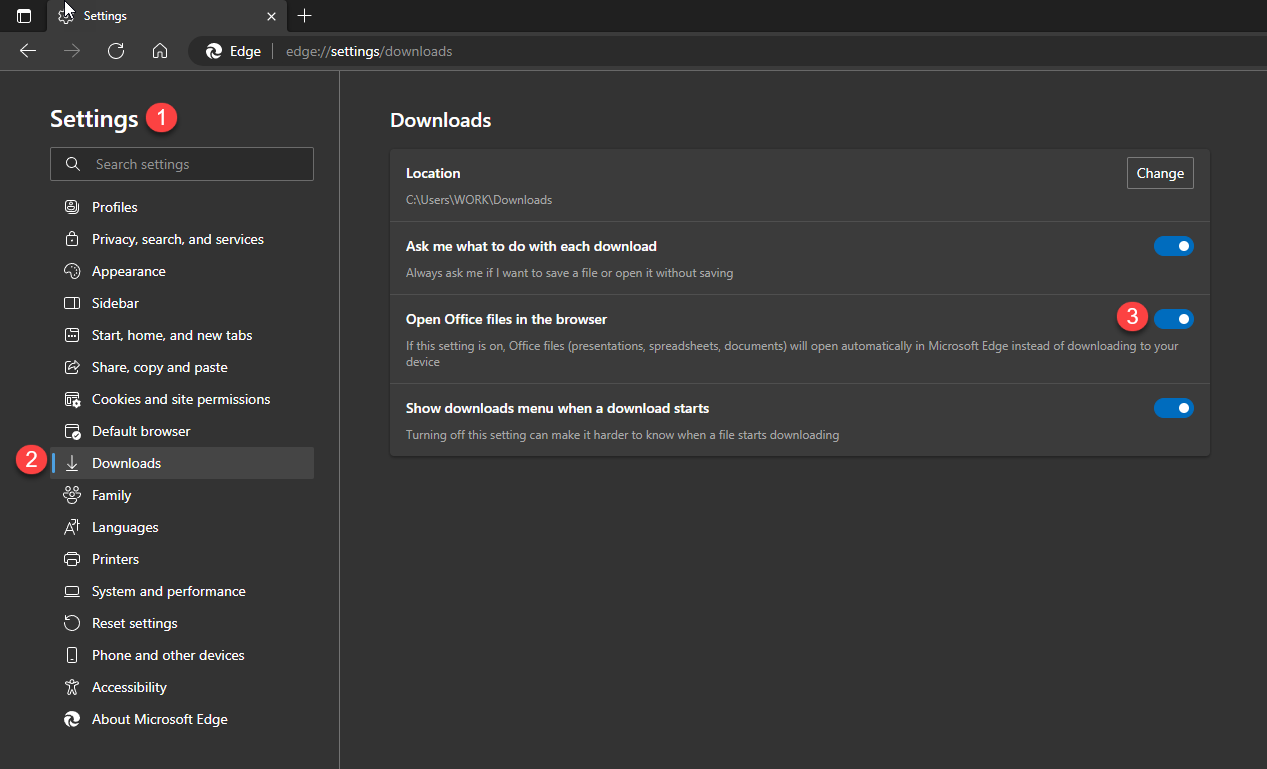The image size is (1267, 769).
Task: Refresh the page
Action: click(116, 51)
